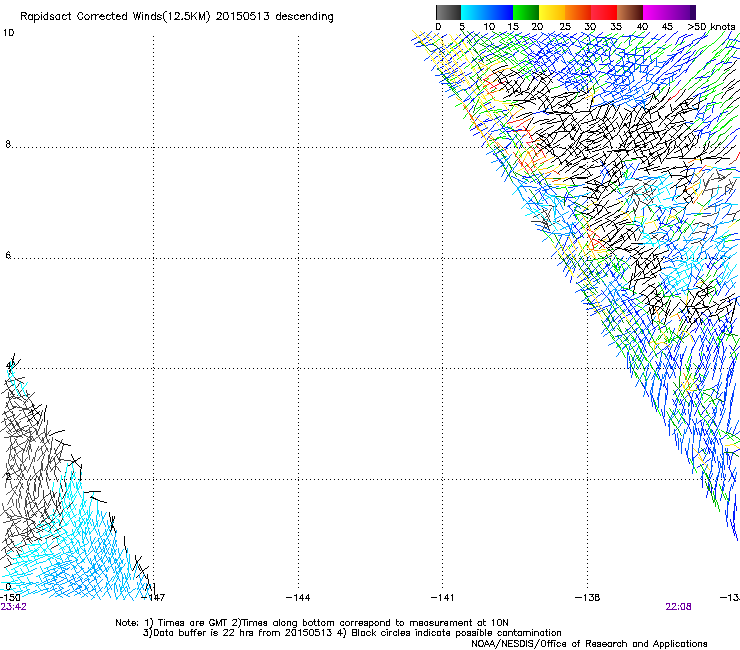Screen dimensions: 740x650
Task: Click the latitude label '8'
Action: [x=8, y=144]
